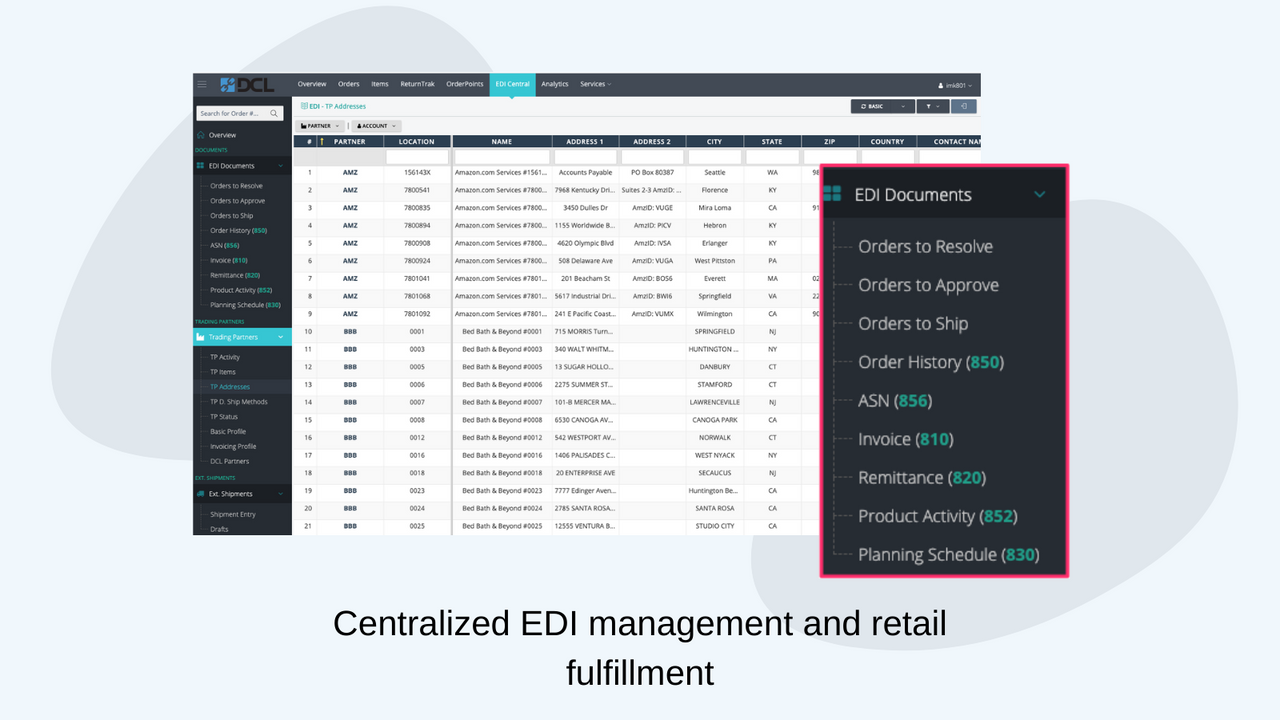Open TP Status in sidebar

click(224, 417)
